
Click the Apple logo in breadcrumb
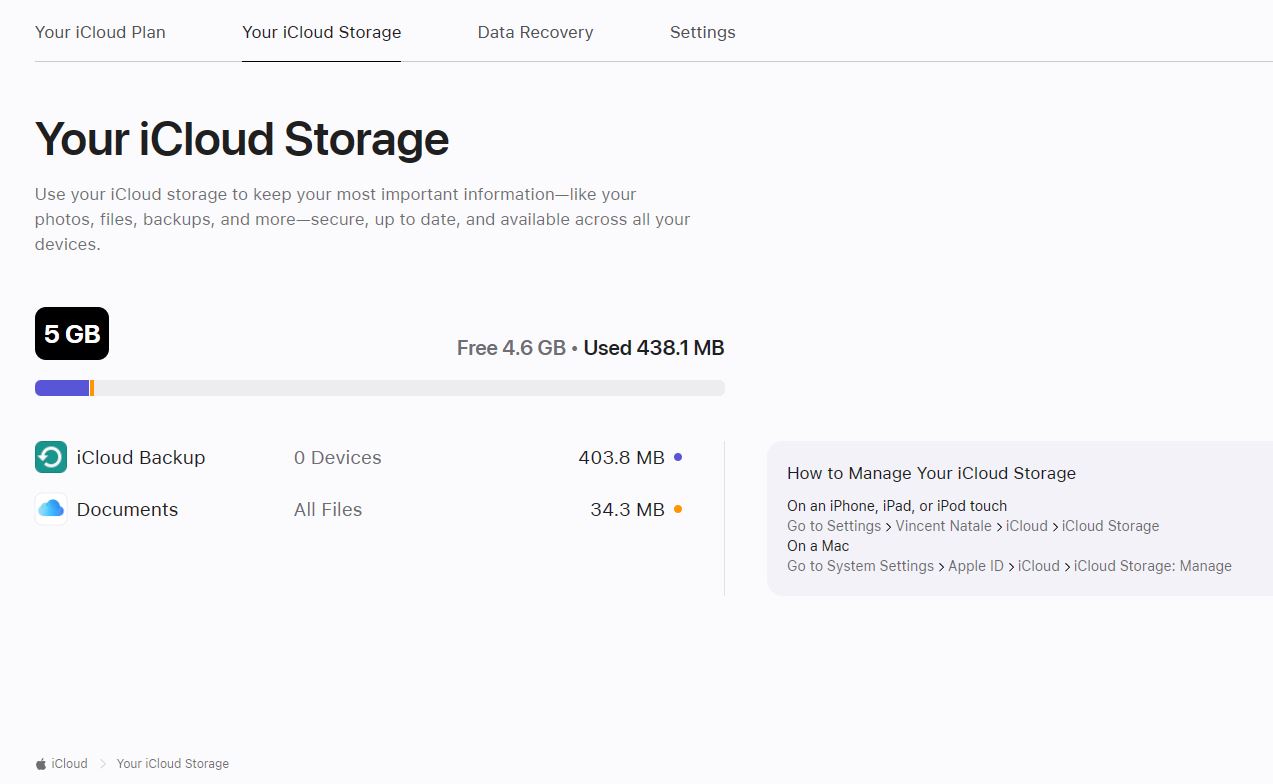tap(41, 764)
